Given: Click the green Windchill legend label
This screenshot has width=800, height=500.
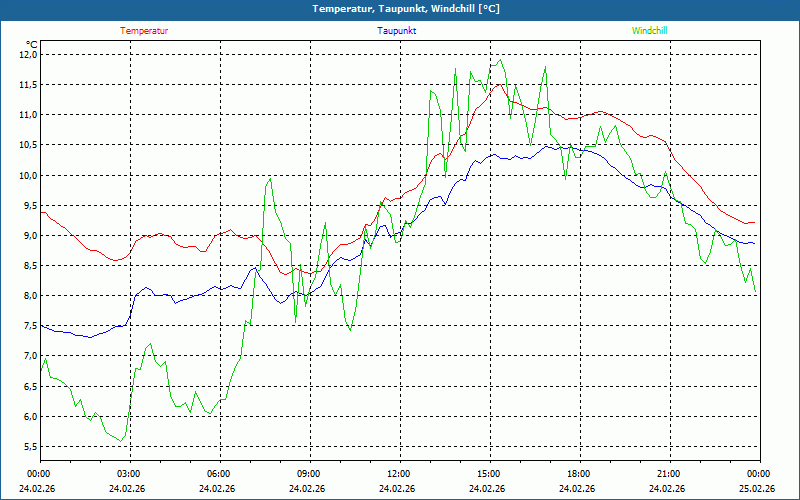Looking at the screenshot, I should click(x=649, y=30).
